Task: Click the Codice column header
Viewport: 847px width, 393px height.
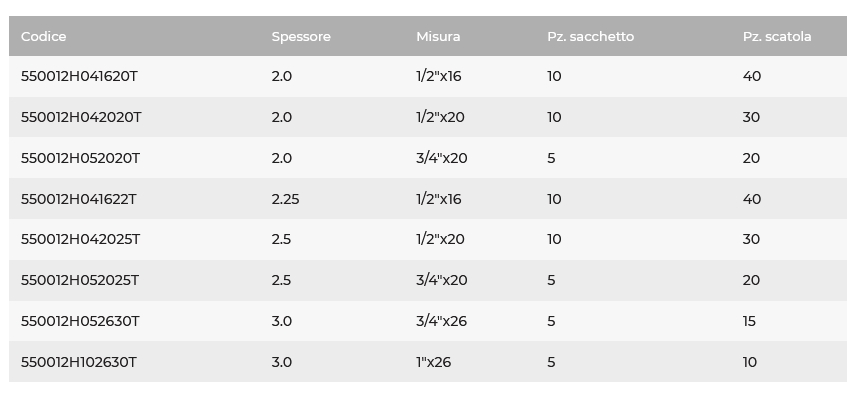Action: point(43,36)
